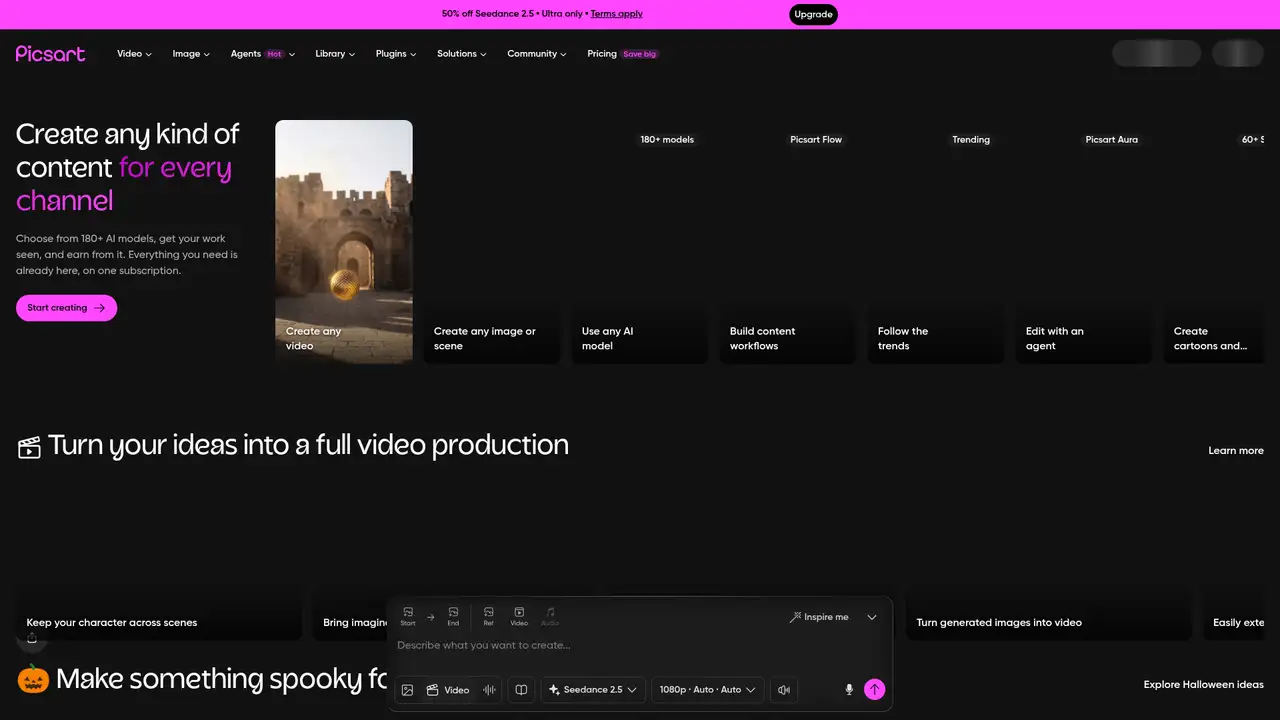1280x720 pixels.
Task: Click the Upgrade button in the banner
Action: coord(814,14)
